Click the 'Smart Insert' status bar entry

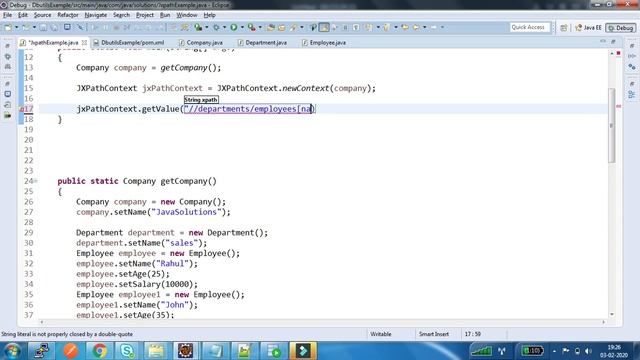(433, 334)
